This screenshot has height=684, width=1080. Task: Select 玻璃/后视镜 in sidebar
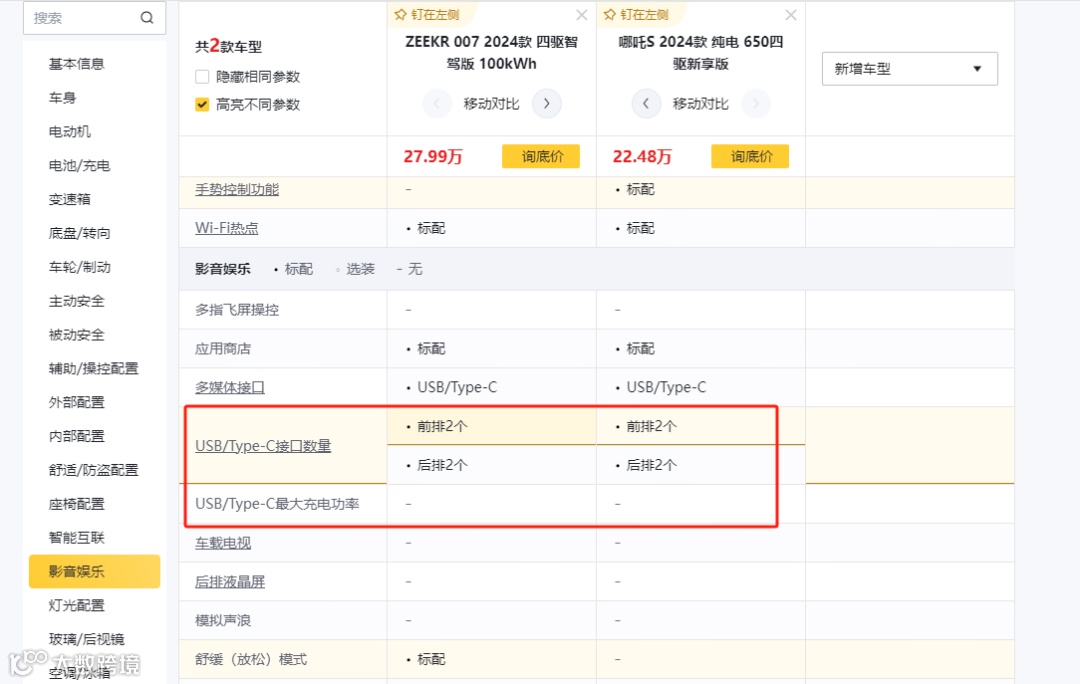coord(86,639)
